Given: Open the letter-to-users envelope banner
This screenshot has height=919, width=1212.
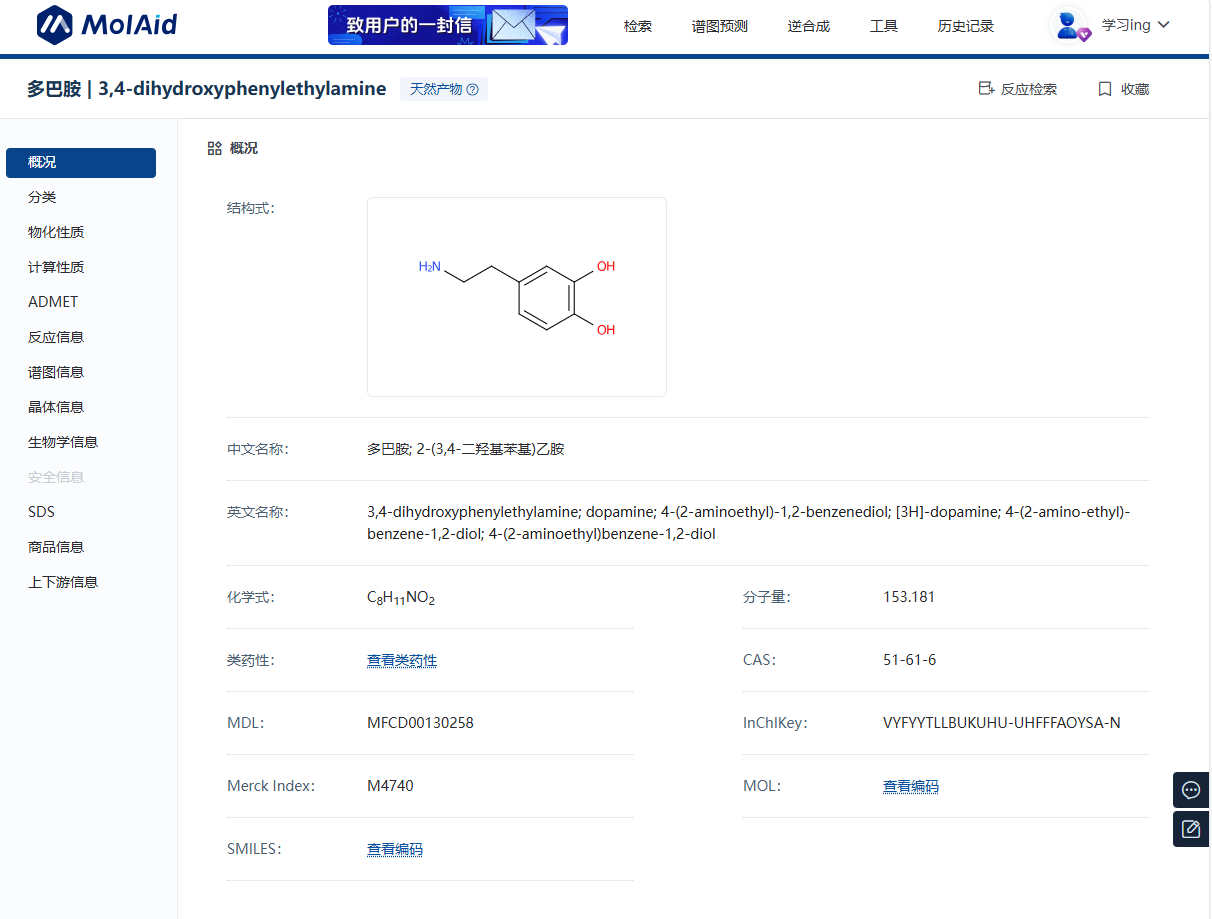Looking at the screenshot, I should point(447,25).
